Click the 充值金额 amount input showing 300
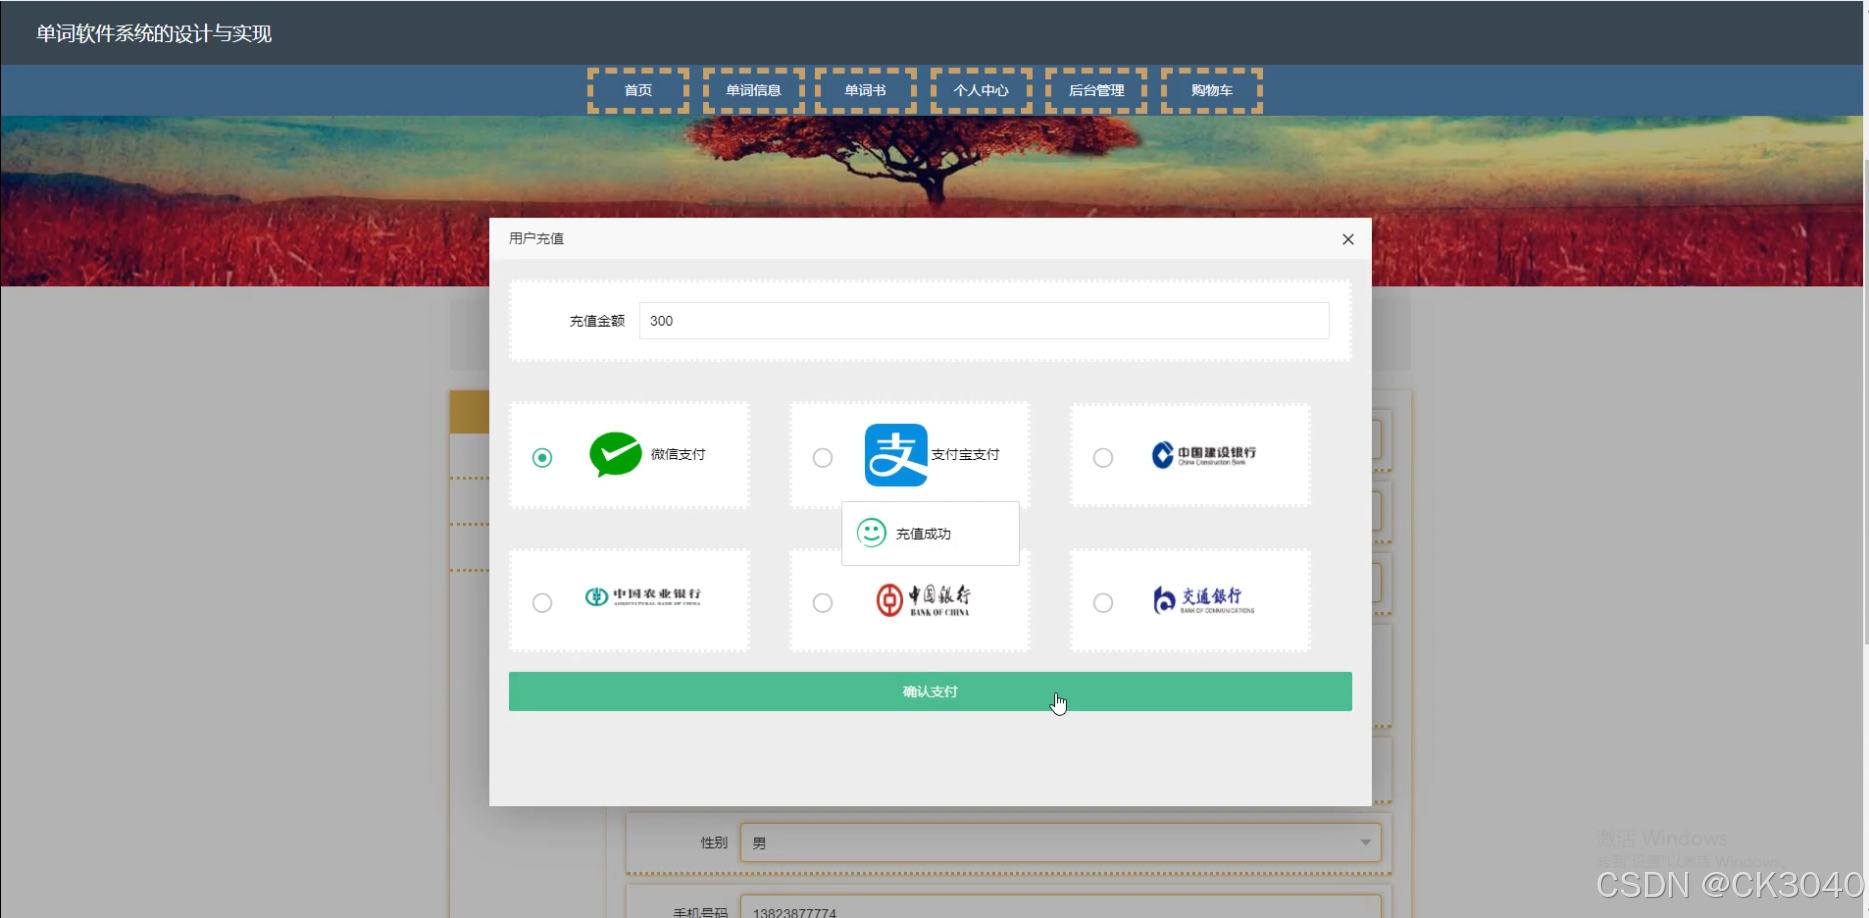Screen dimensions: 1869x918 click(983, 320)
